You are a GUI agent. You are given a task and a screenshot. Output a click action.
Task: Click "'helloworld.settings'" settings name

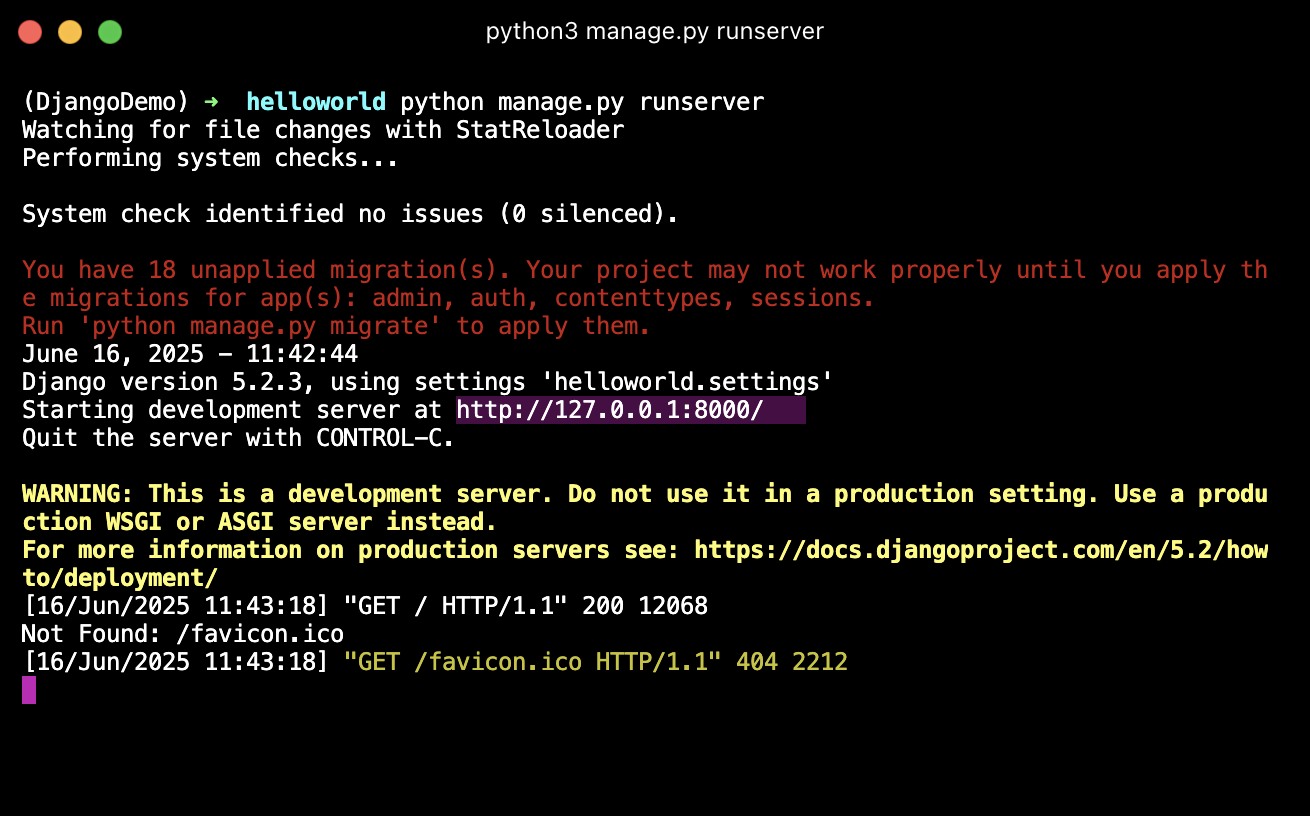687,382
